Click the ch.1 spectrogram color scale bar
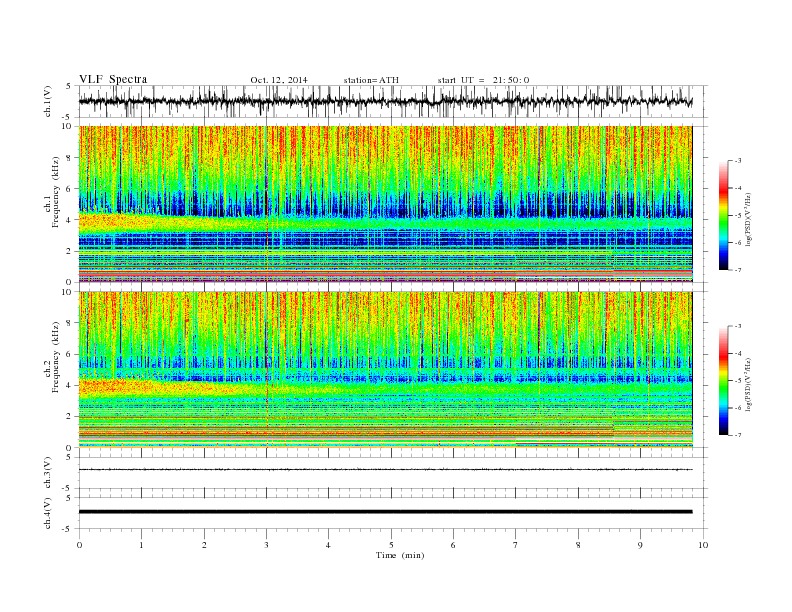 (x=723, y=216)
